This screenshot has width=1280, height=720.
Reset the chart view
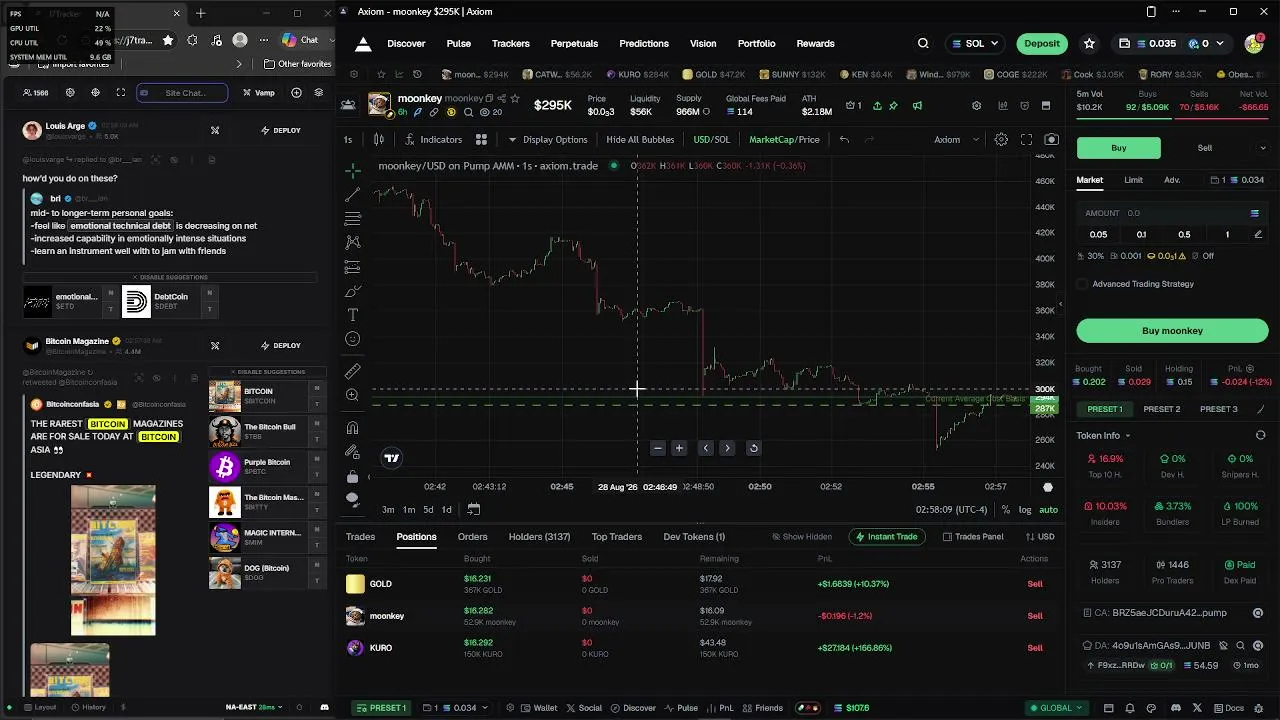(x=753, y=448)
